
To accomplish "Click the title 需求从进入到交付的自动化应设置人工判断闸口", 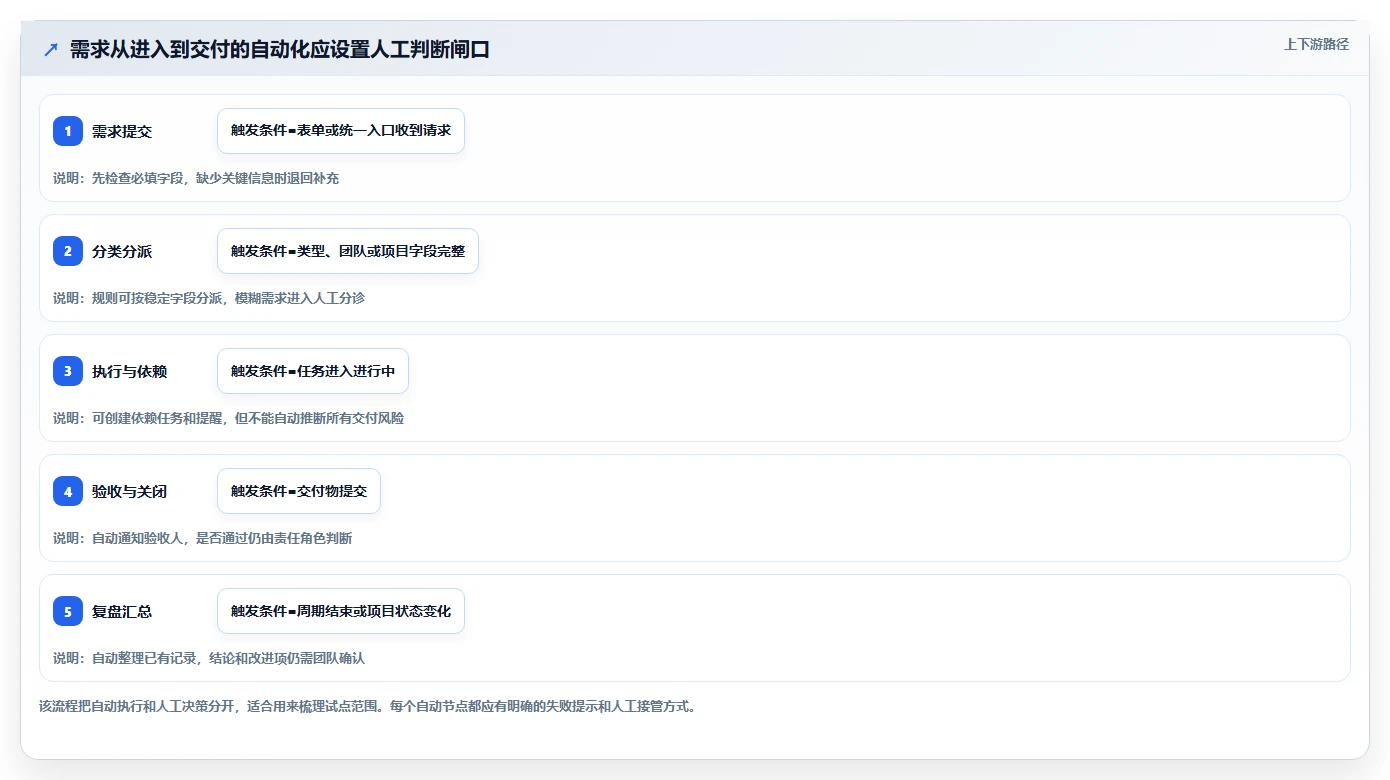I will pyautogui.click(x=280, y=50).
